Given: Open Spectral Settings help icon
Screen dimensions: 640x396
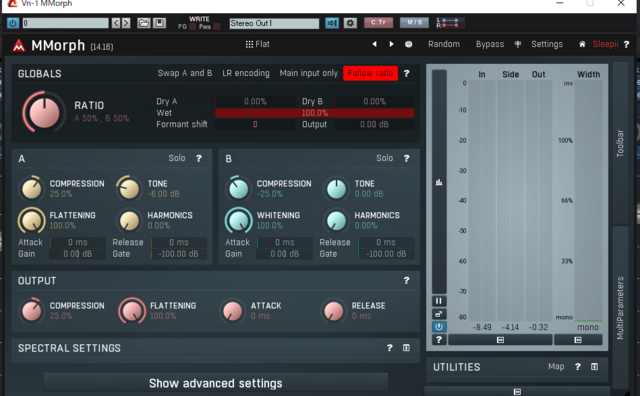Looking at the screenshot, I should (x=389, y=347).
